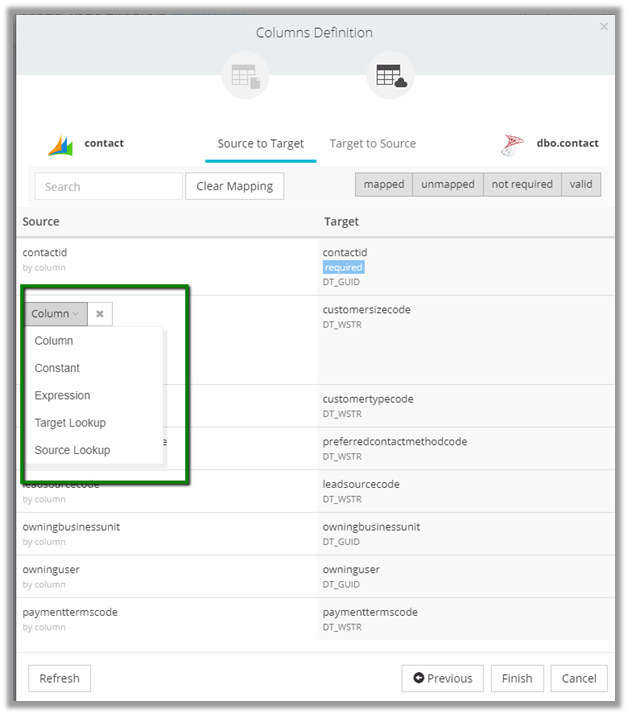Screen dimensions: 628x715
Task: Click the Finish button
Action: (x=517, y=678)
